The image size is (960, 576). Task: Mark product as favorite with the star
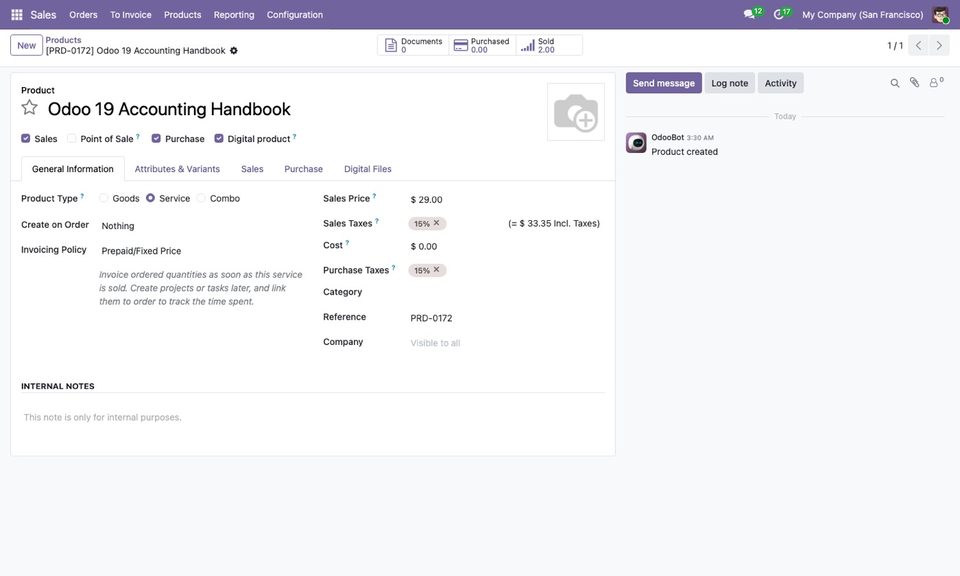29,108
